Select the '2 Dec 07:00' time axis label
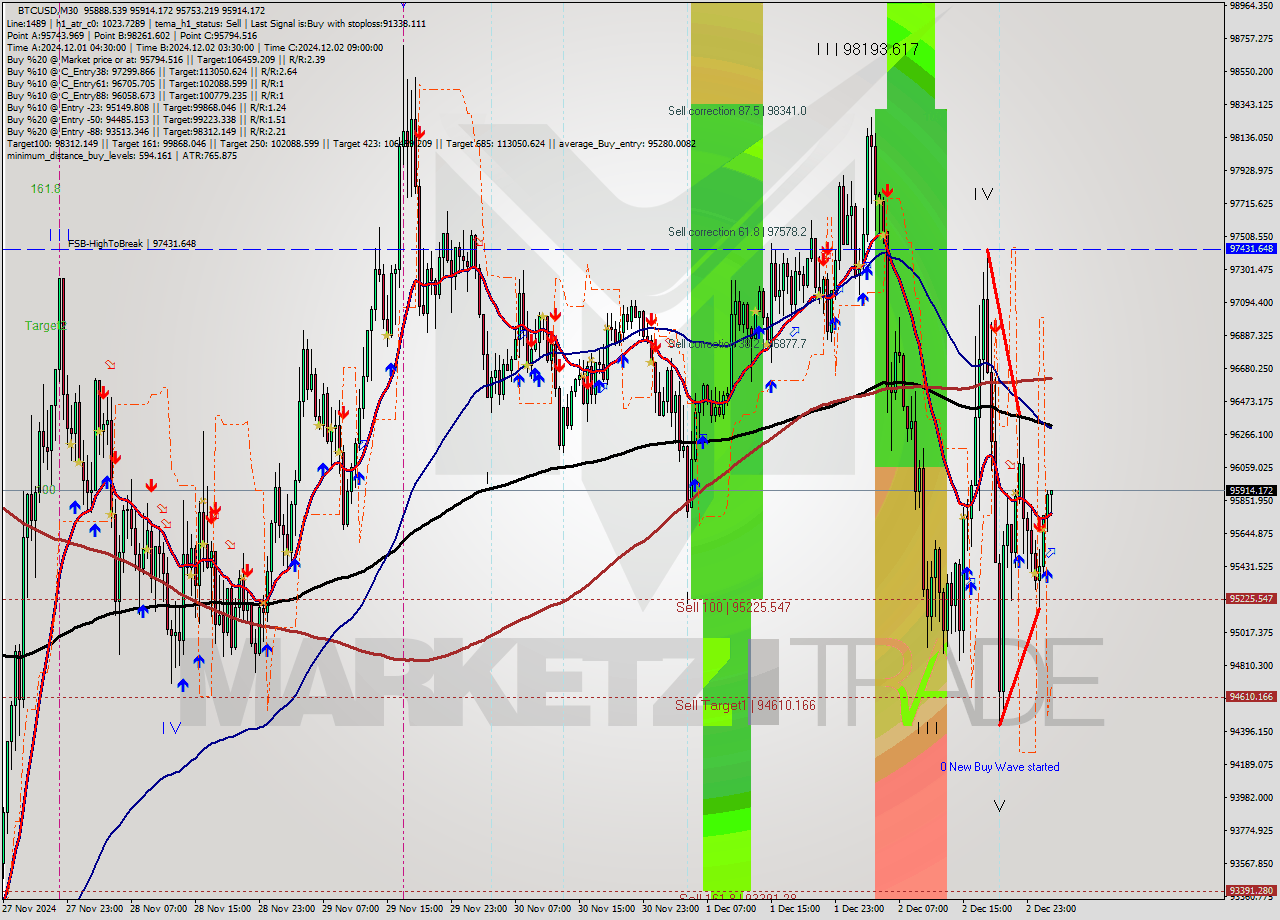 coord(925,909)
